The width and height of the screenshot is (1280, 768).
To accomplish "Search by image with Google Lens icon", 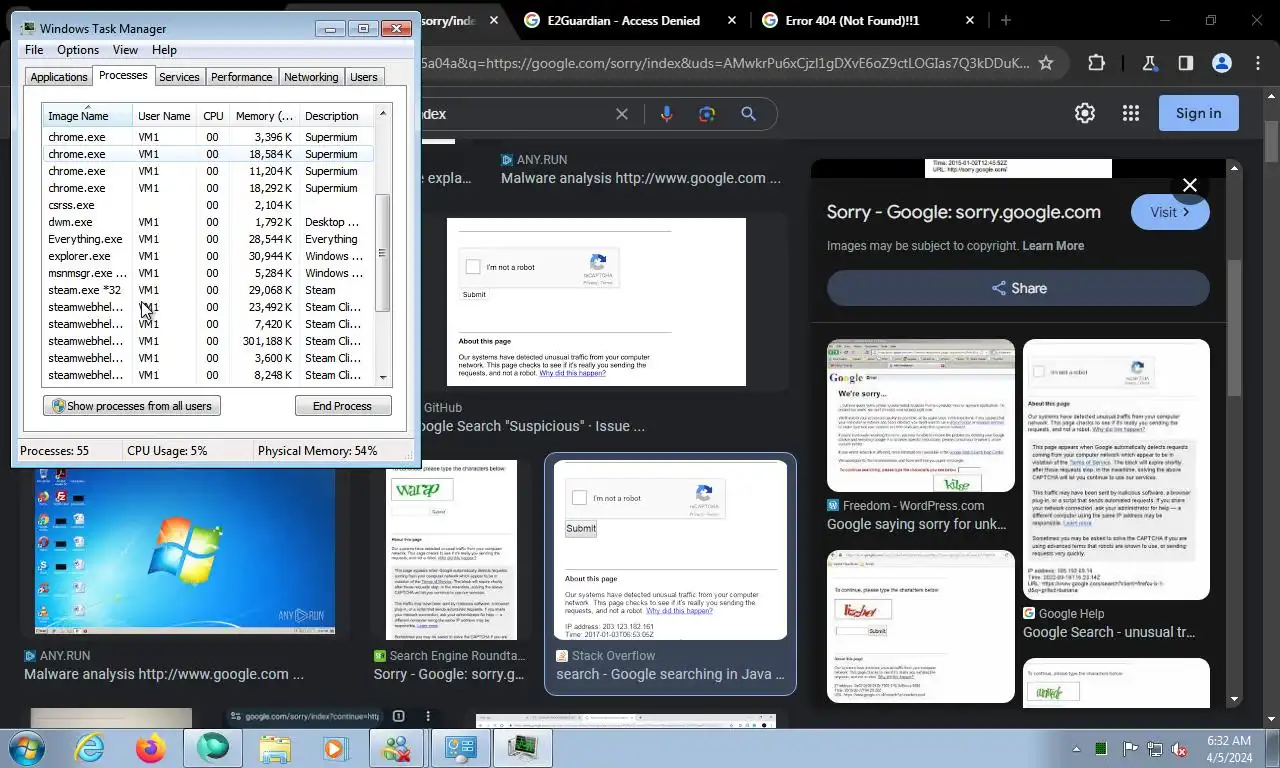I will [x=707, y=114].
